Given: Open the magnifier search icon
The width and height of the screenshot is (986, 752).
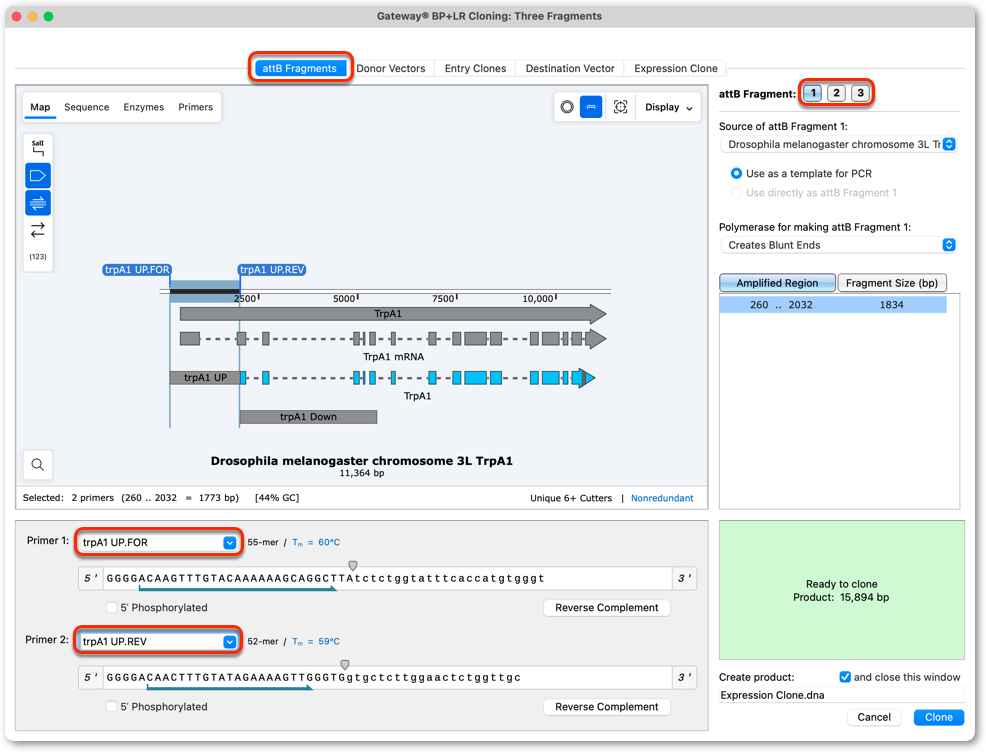Looking at the screenshot, I should click(38, 465).
